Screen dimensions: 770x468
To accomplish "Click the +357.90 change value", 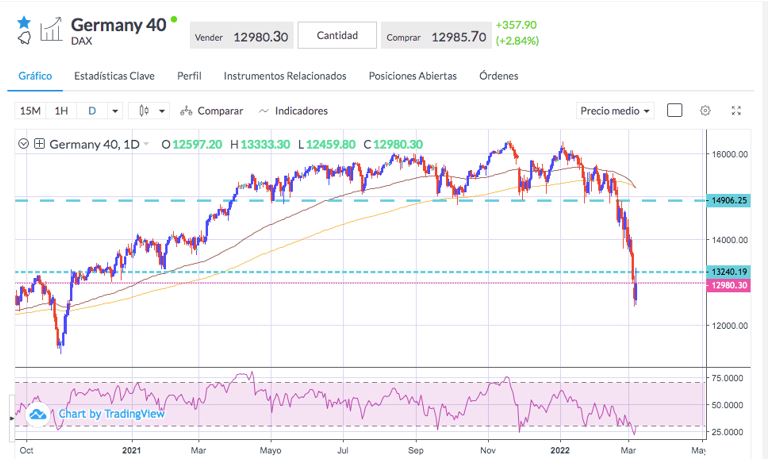I will point(516,25).
